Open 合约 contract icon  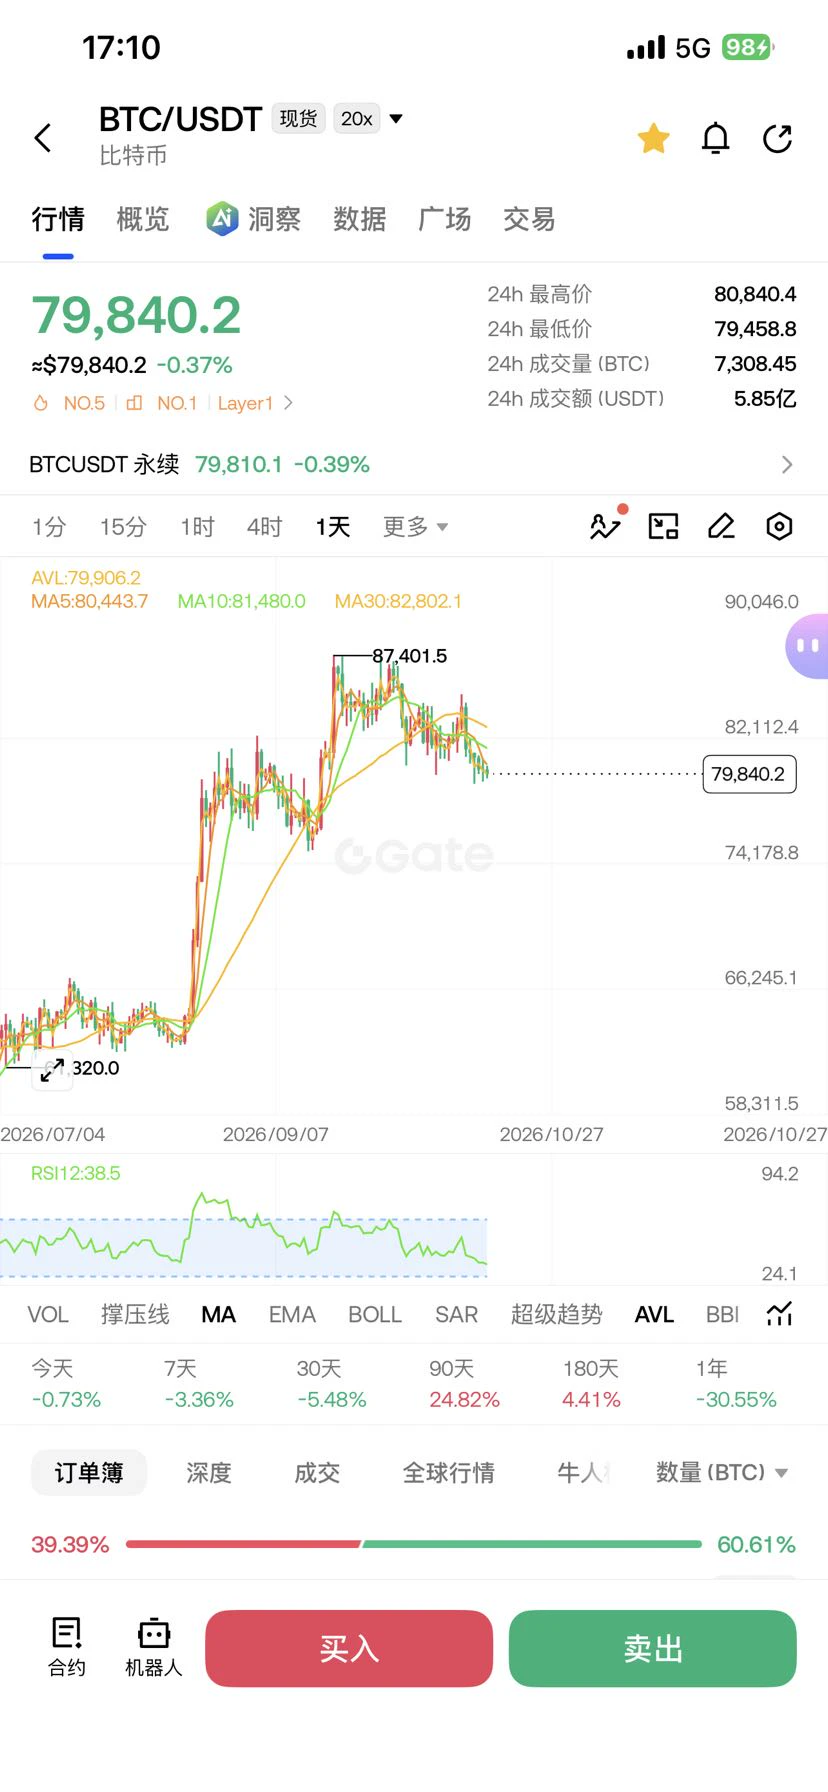click(x=67, y=1646)
